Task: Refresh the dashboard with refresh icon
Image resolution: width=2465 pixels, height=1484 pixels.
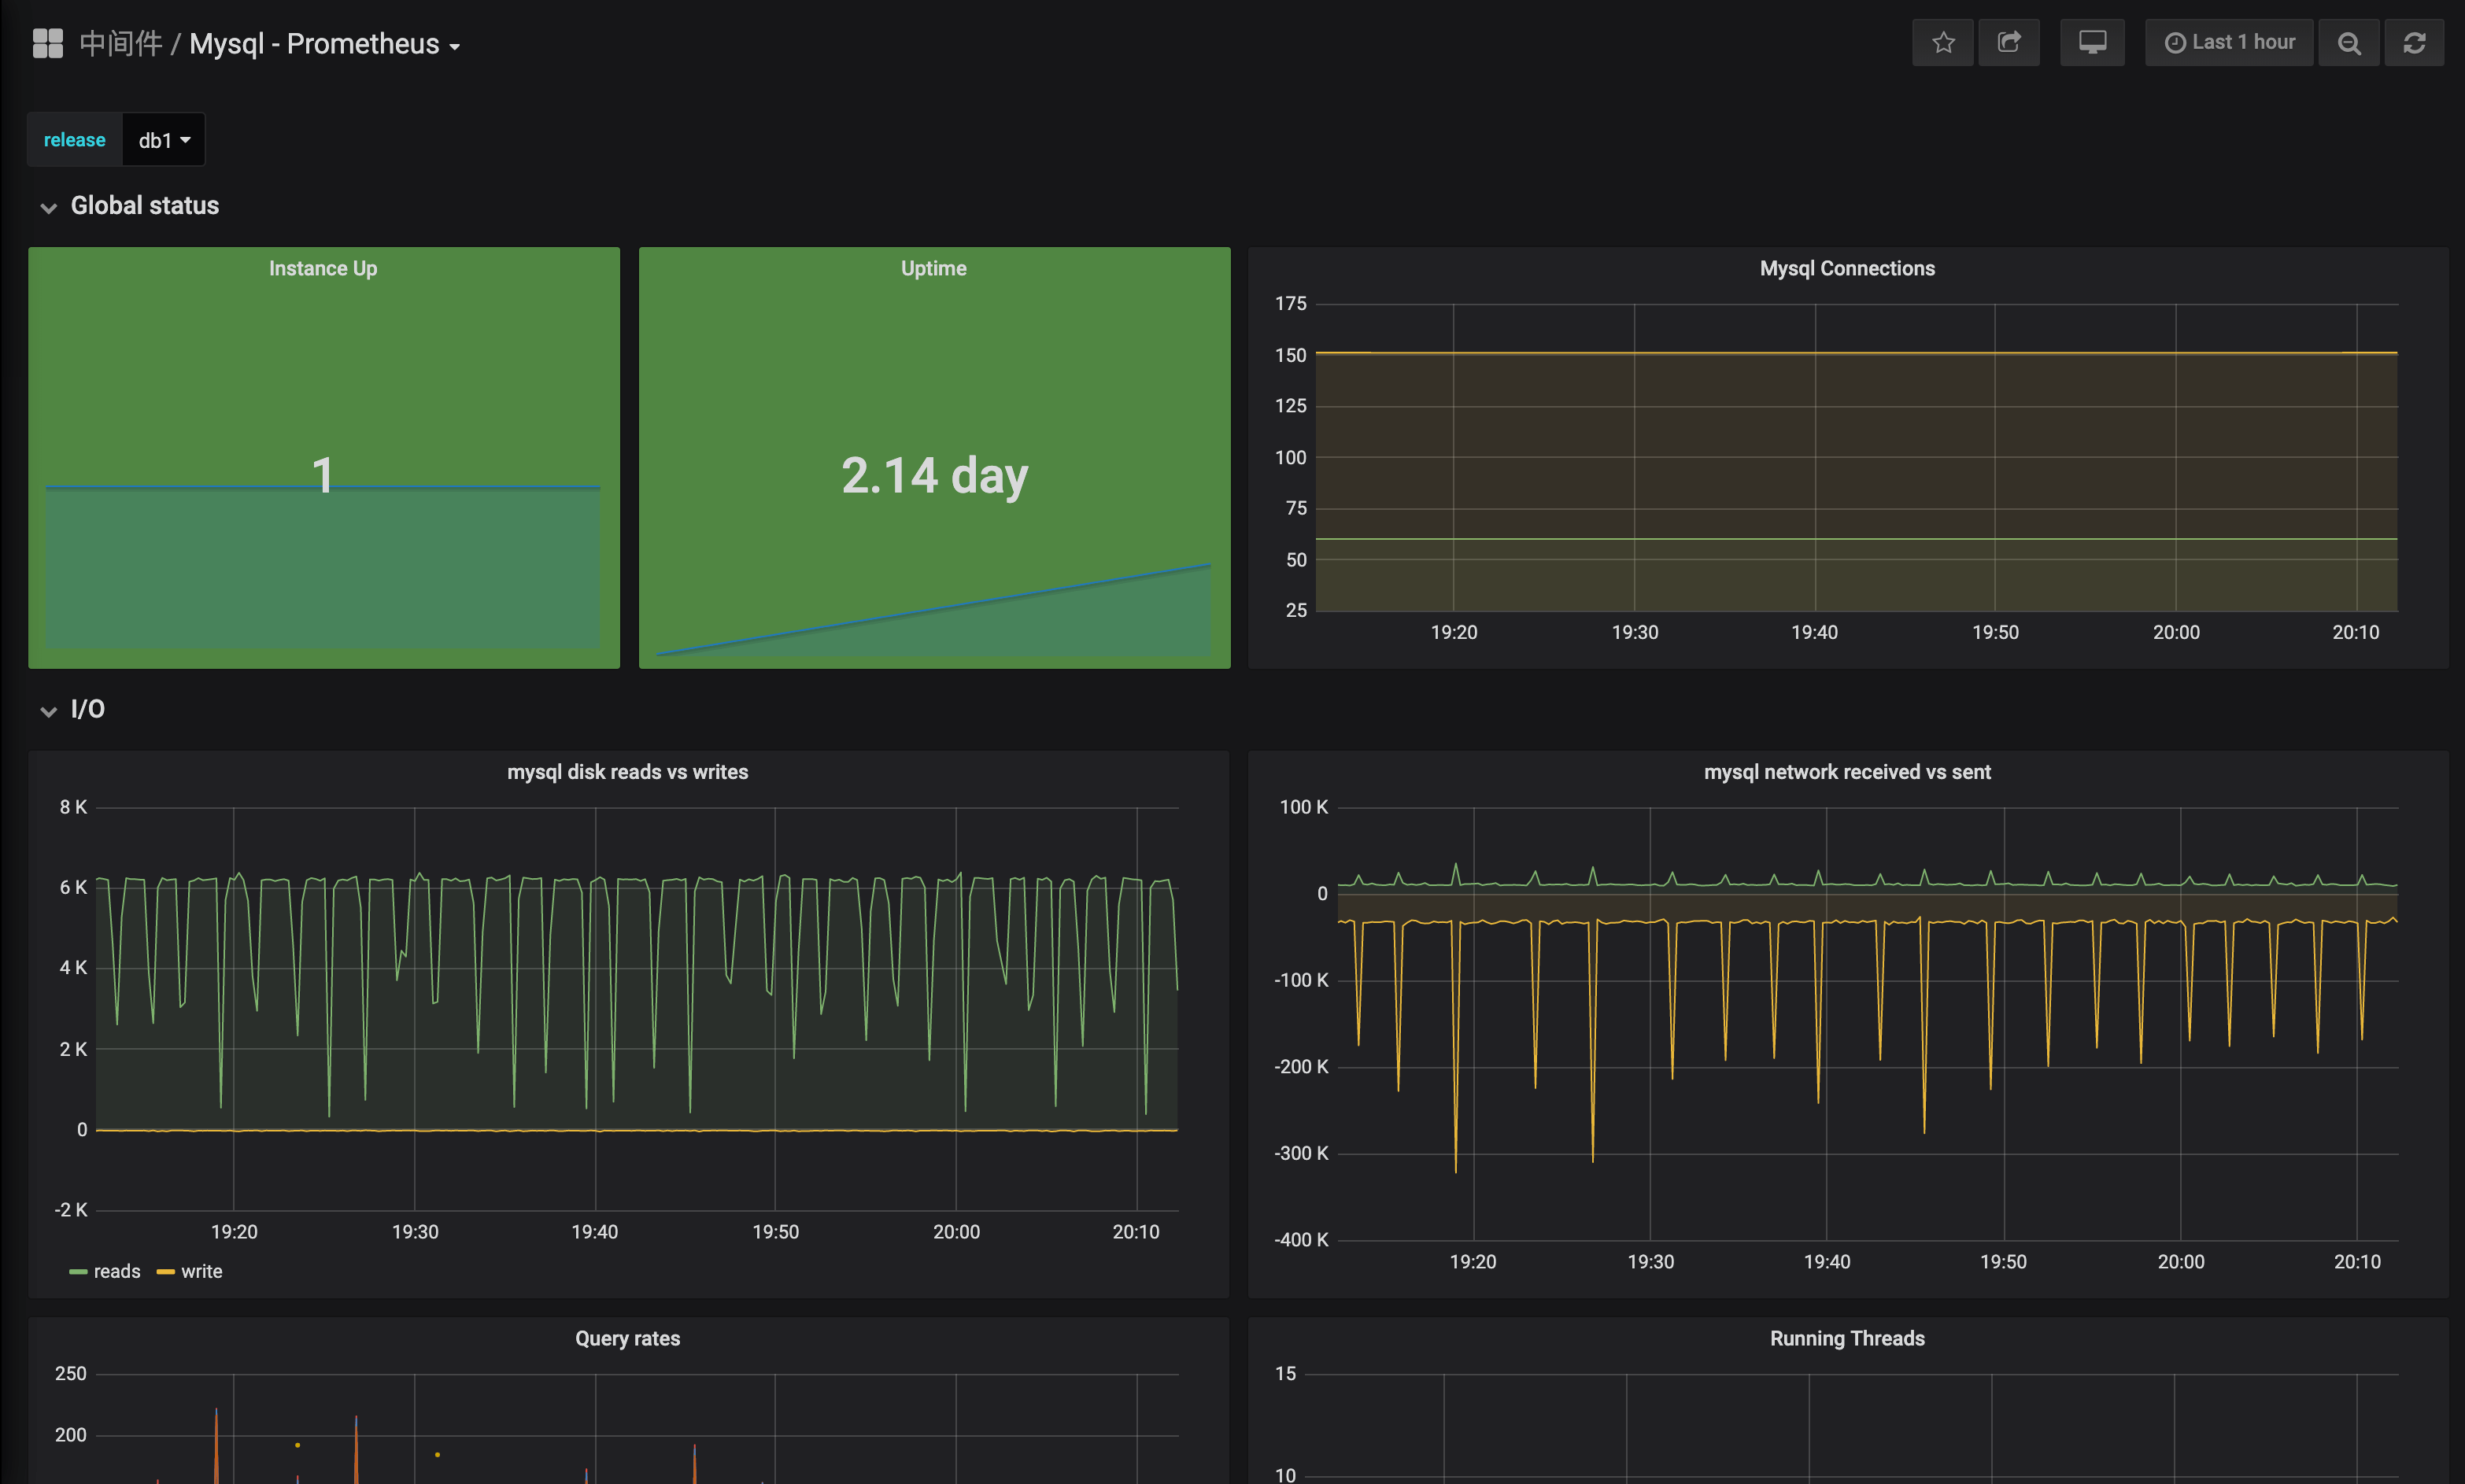Action: coord(2413,43)
